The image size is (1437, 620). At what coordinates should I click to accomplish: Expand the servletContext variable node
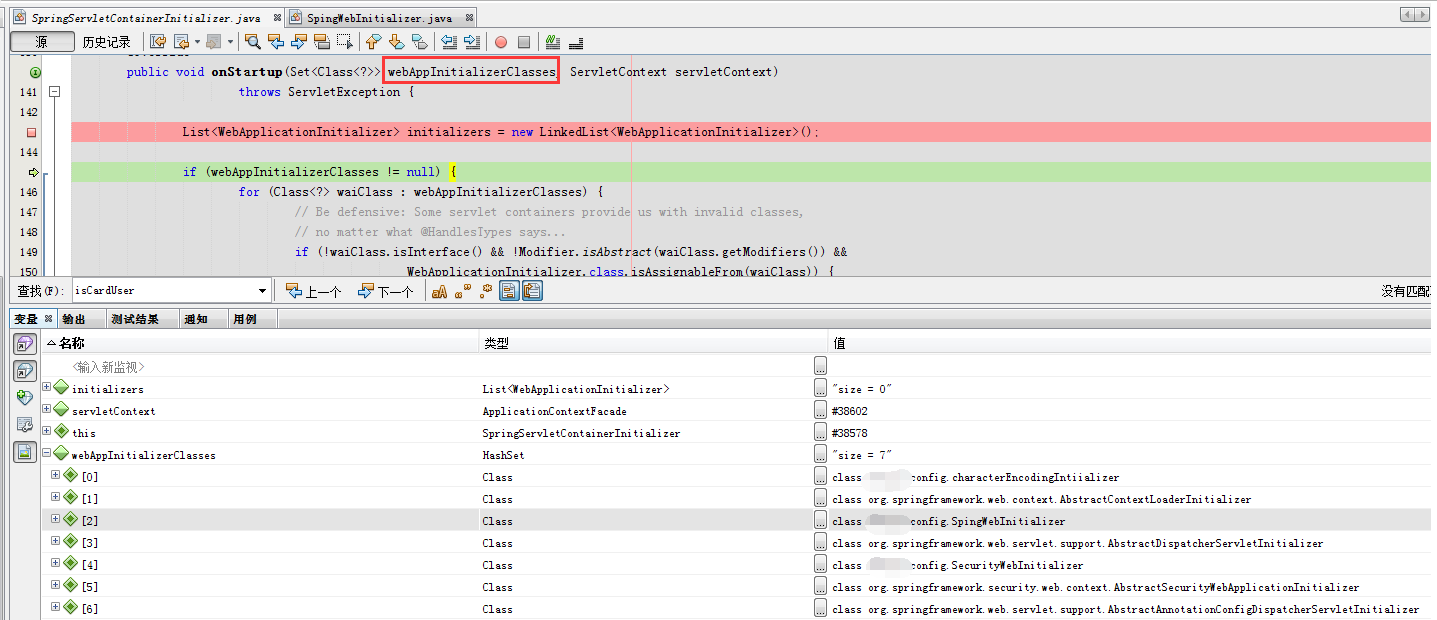[x=47, y=411]
